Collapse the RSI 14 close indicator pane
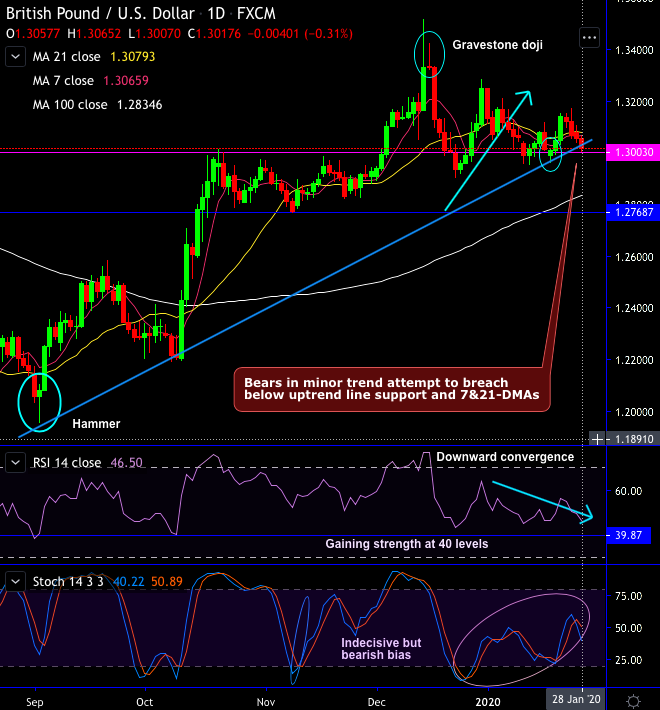660x710 pixels. 15,463
